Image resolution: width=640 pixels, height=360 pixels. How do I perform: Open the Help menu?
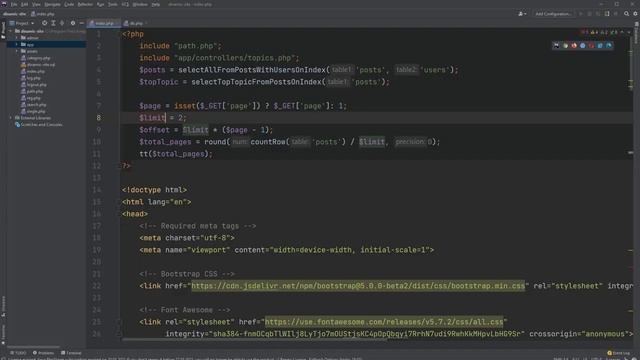[x=156, y=4]
